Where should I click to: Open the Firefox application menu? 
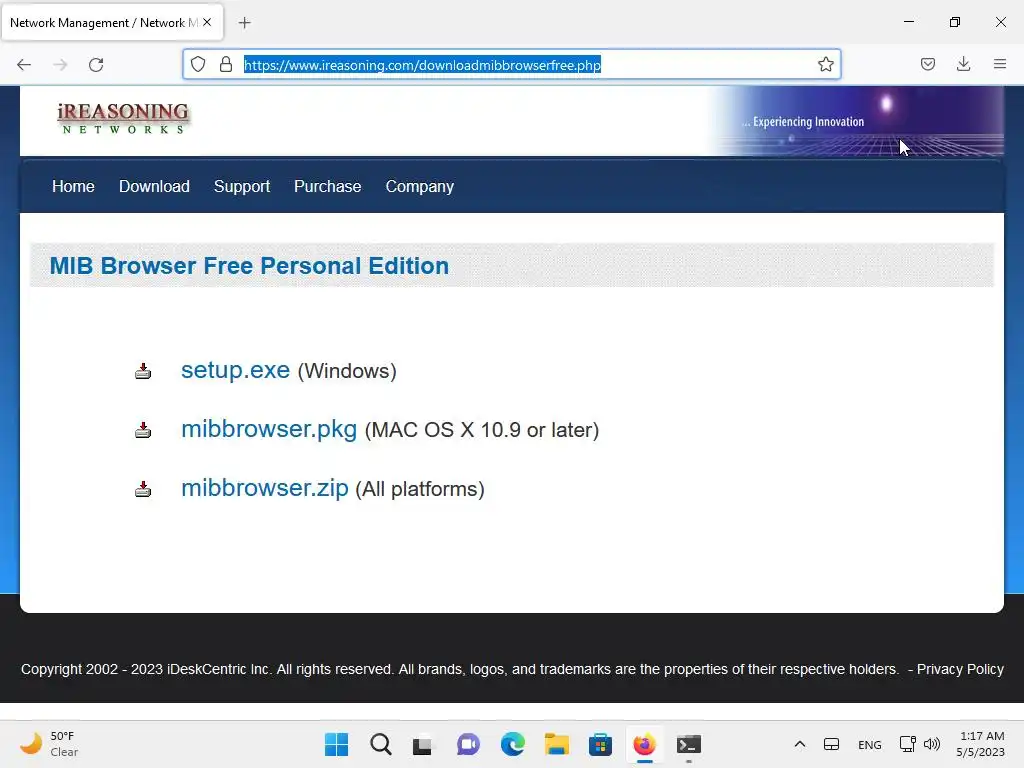tap(1000, 64)
